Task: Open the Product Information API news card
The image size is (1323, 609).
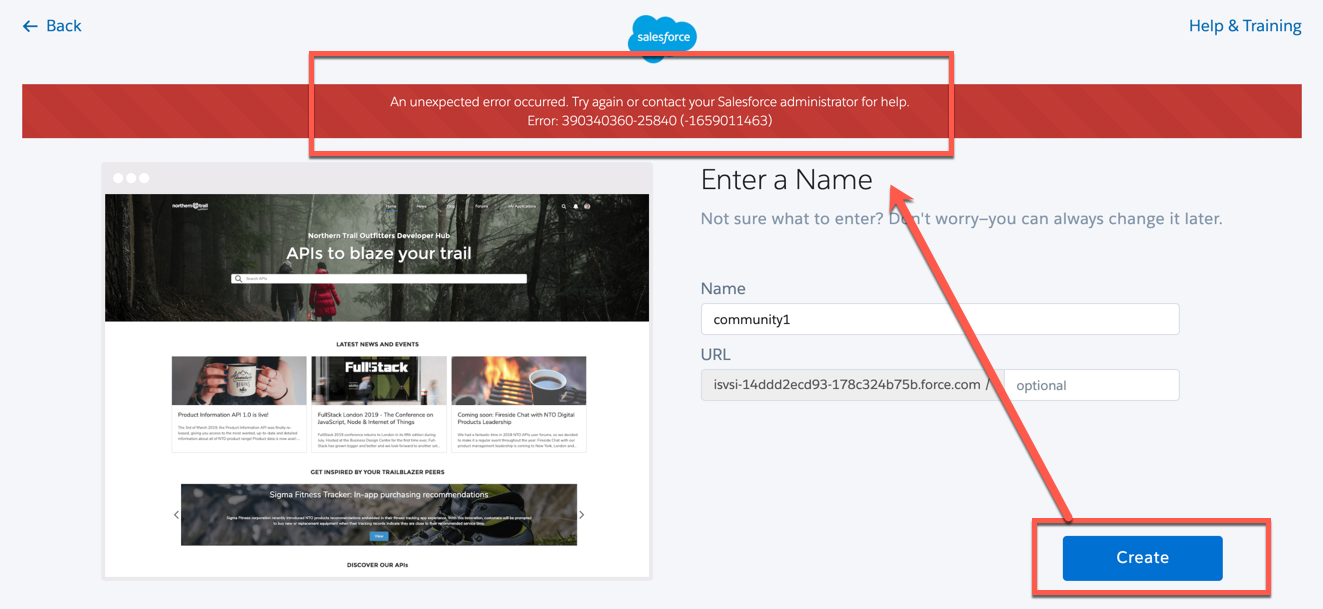Action: tap(238, 403)
